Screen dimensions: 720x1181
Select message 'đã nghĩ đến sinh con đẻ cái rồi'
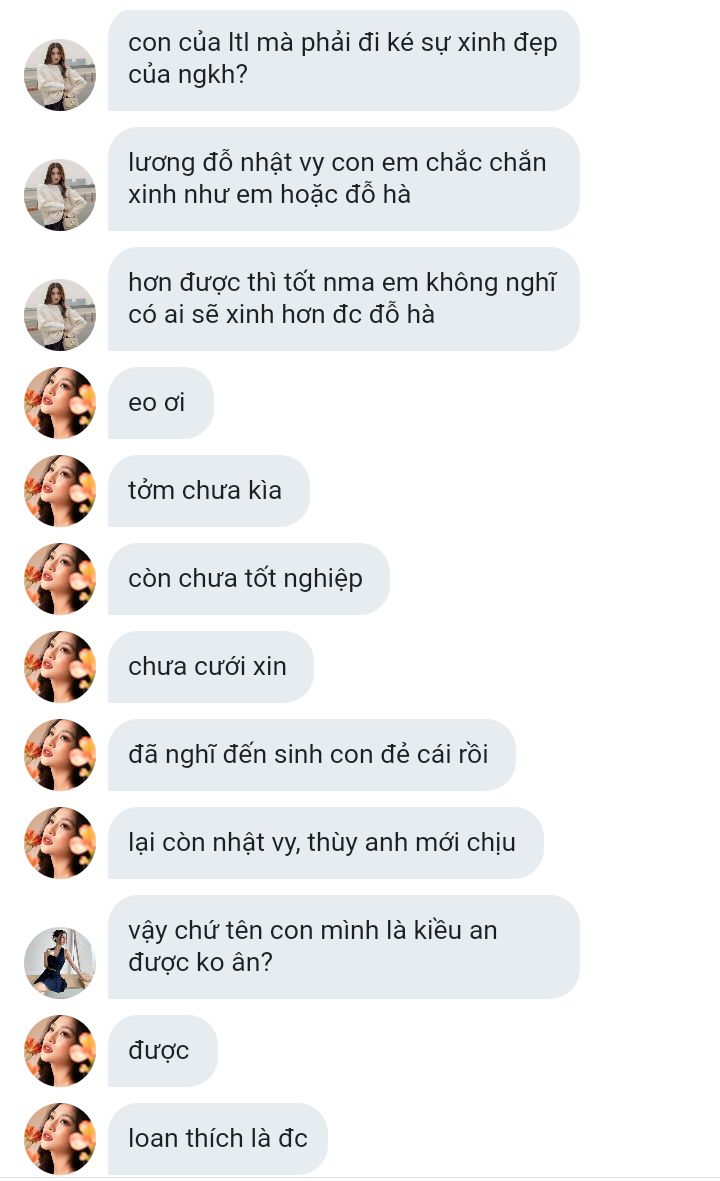pos(312,755)
